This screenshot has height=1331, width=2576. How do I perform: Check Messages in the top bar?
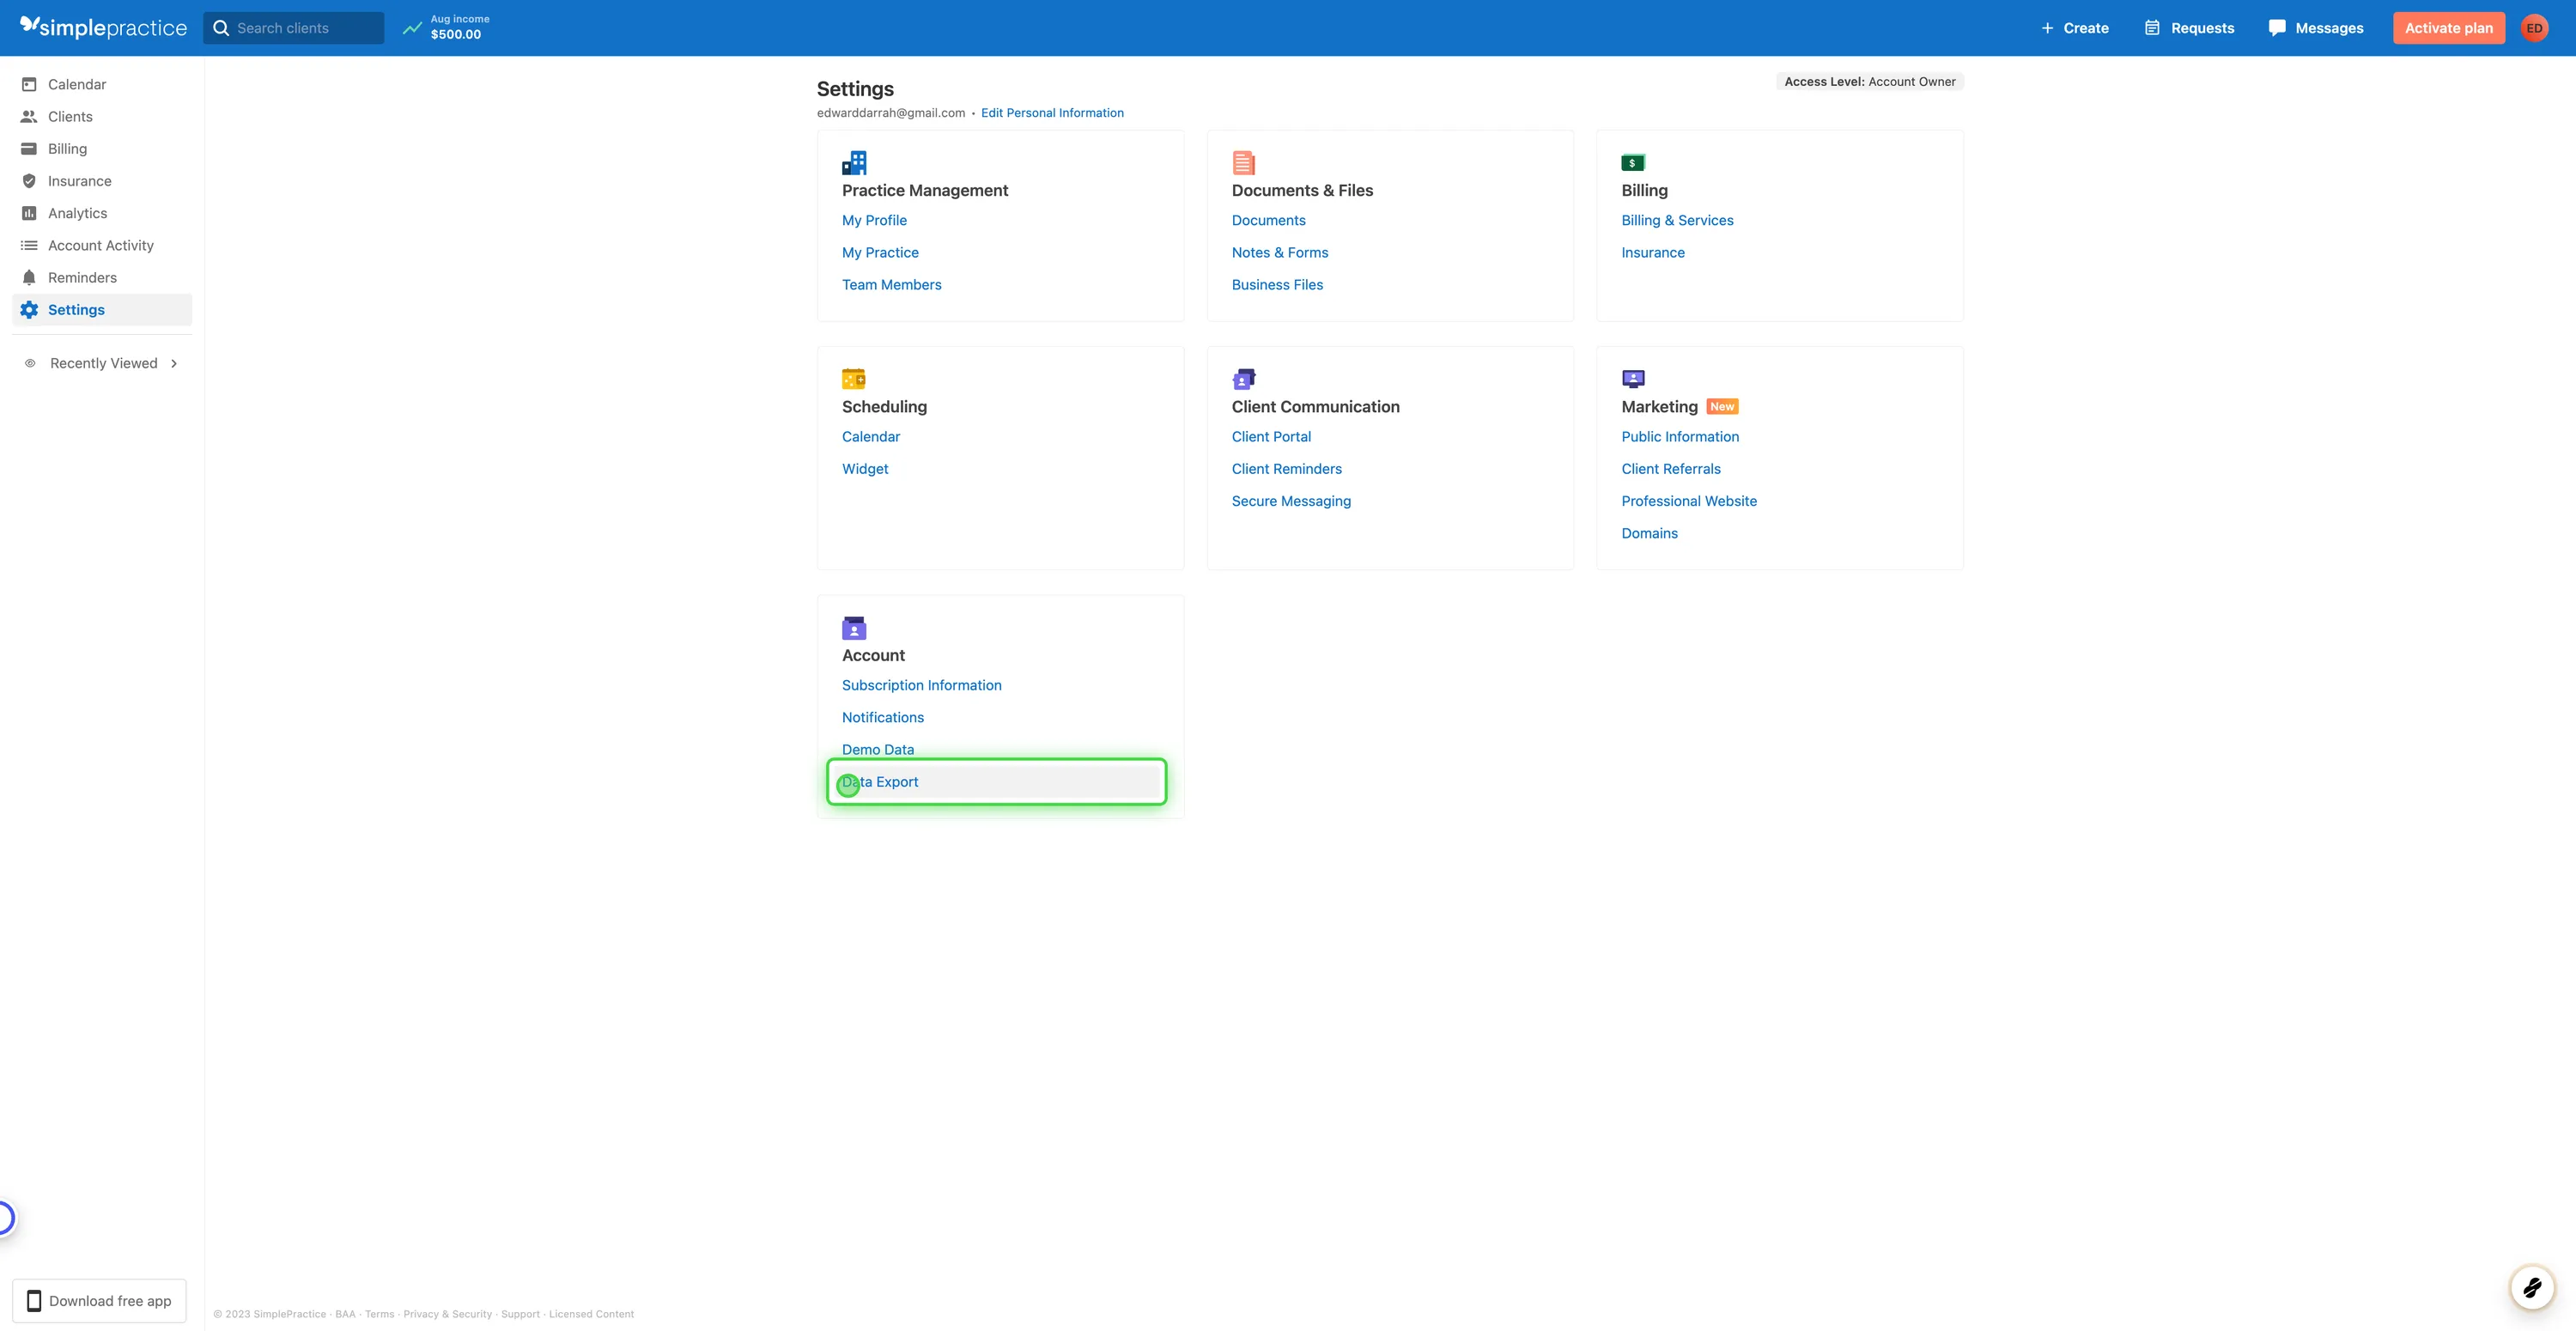tap(2315, 27)
